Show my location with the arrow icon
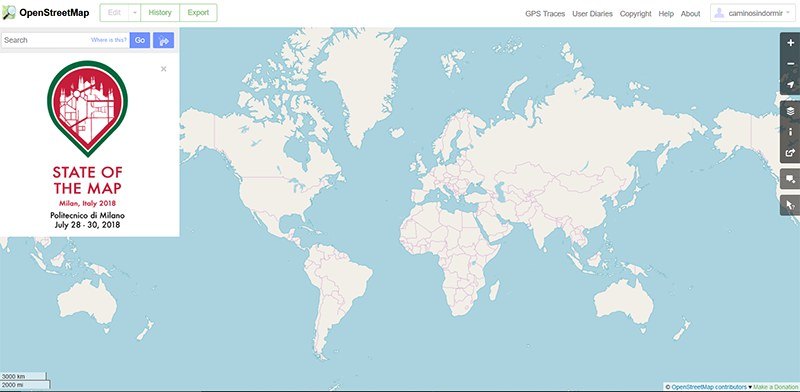800x392 pixels. 790,85
